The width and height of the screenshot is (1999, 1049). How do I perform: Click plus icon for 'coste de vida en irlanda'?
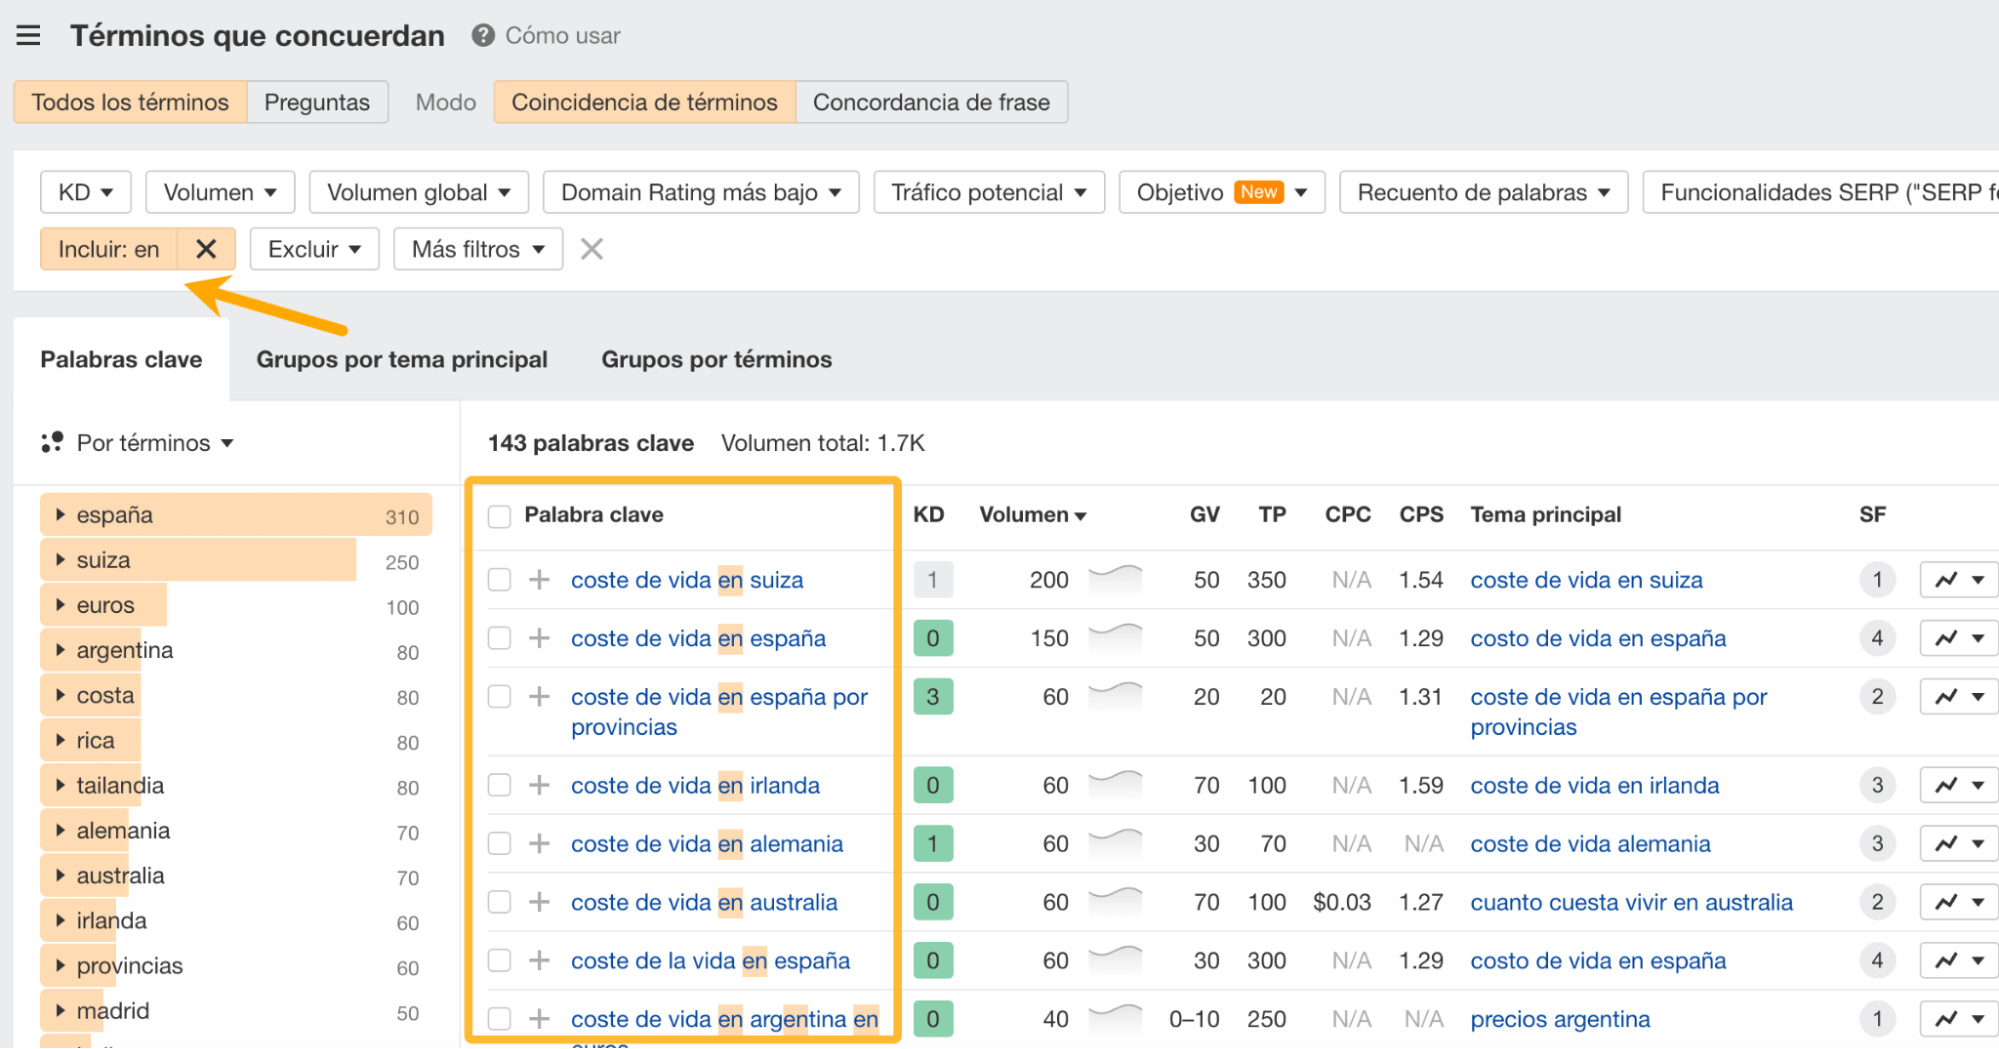pyautogui.click(x=539, y=785)
